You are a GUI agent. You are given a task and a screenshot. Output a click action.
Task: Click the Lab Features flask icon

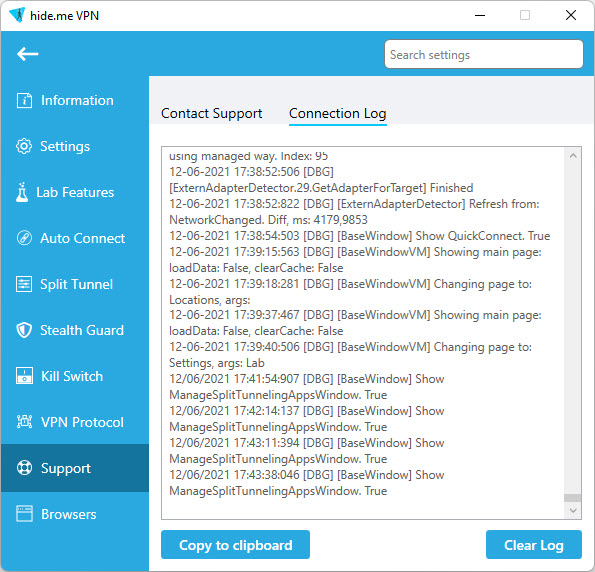click(22, 192)
